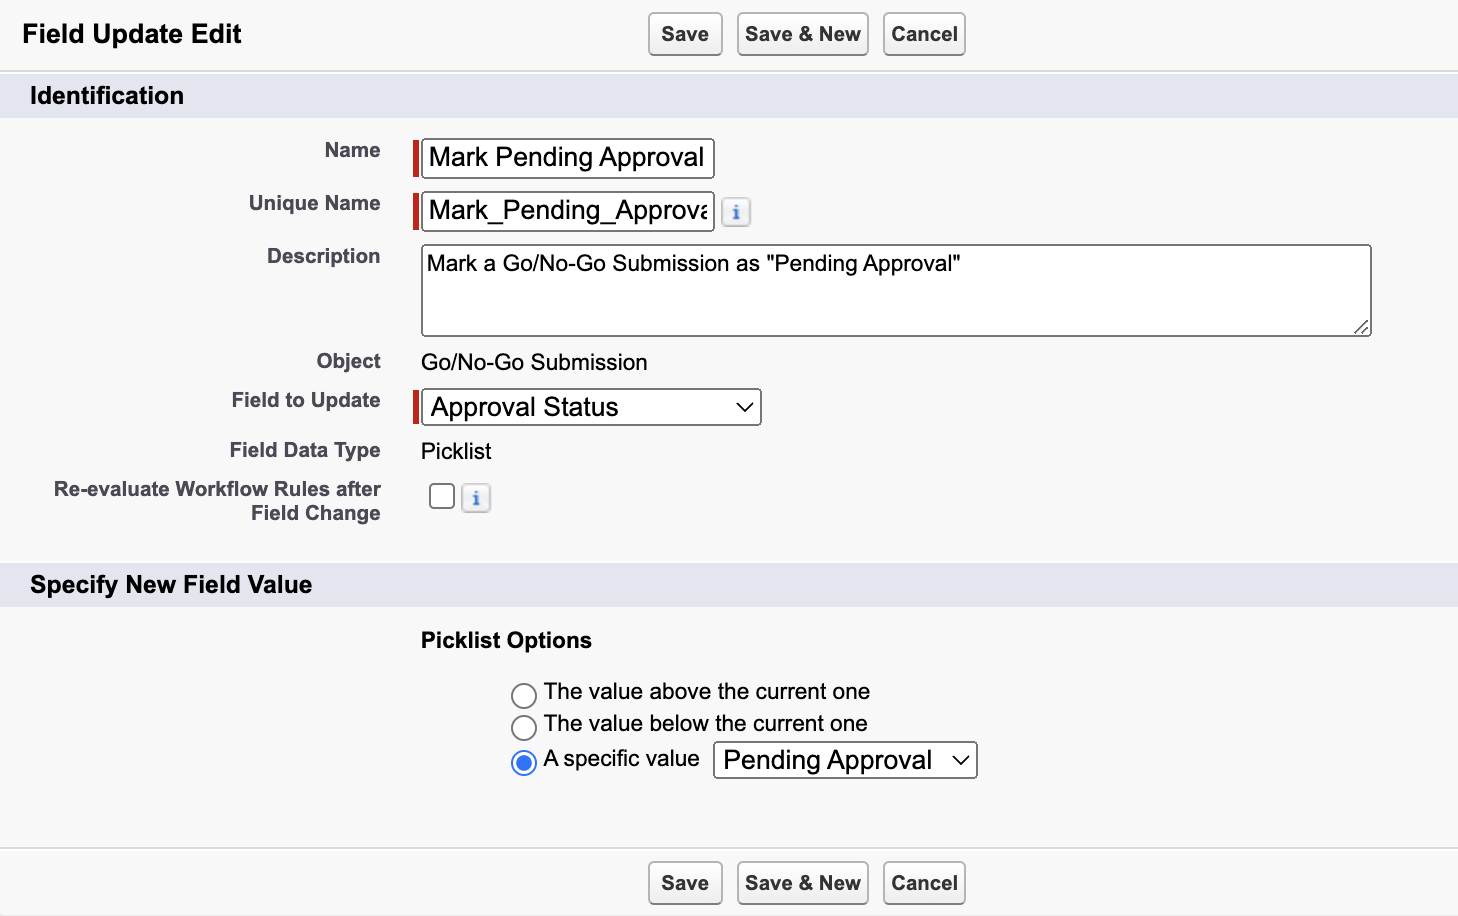Cancel the field update edit
This screenshot has width=1458, height=916.
(923, 33)
